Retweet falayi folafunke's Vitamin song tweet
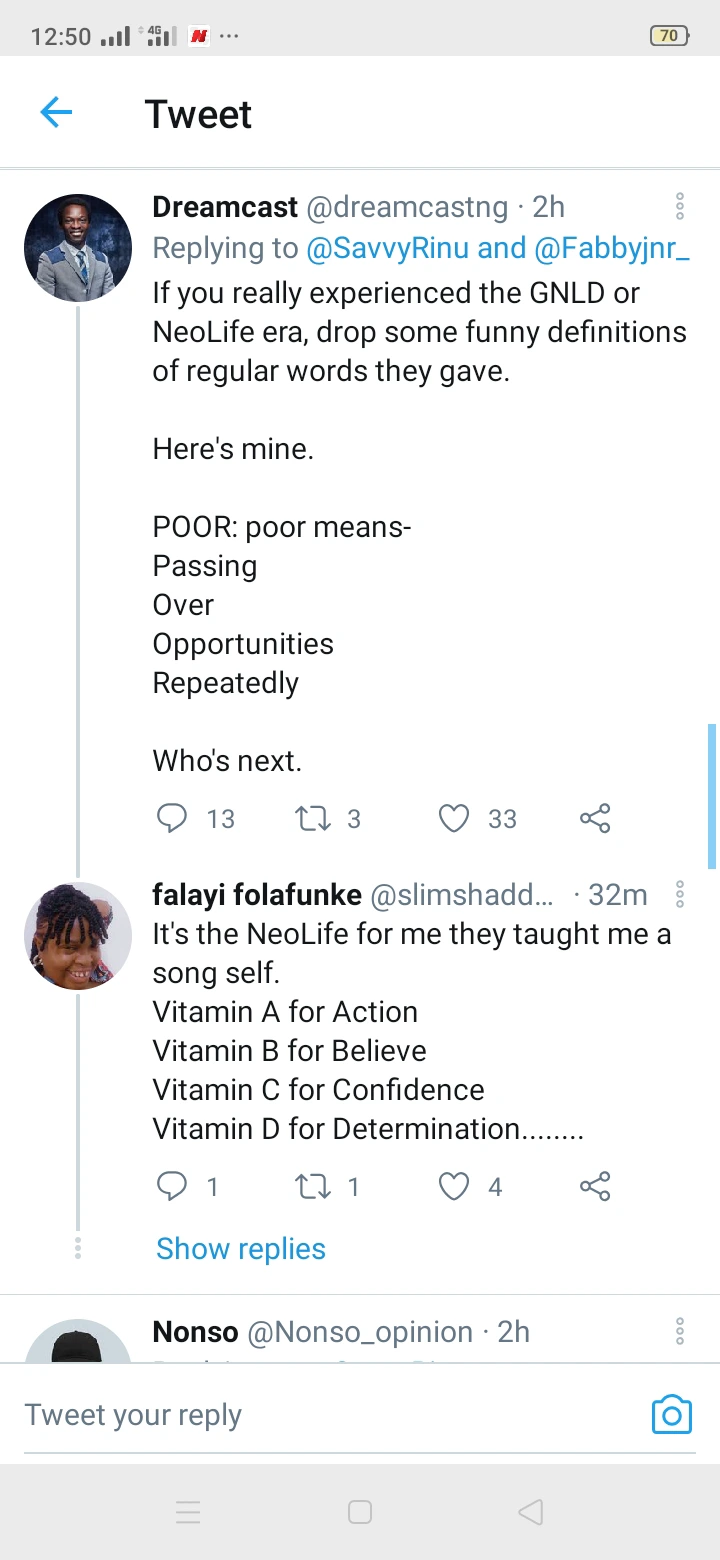720x1560 pixels. tap(313, 1187)
